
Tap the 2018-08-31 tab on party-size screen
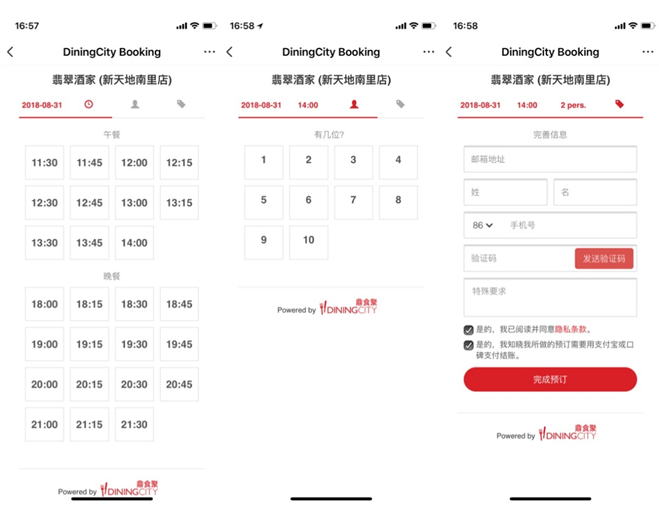(x=261, y=105)
